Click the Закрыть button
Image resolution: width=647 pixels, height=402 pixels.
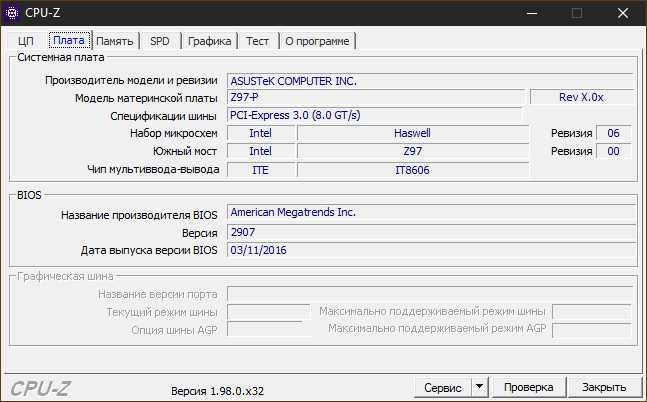pos(604,388)
